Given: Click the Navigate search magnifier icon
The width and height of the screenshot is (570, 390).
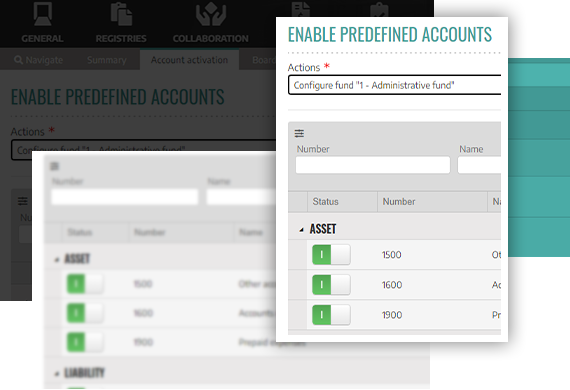Looking at the screenshot, I should click(x=18, y=60).
